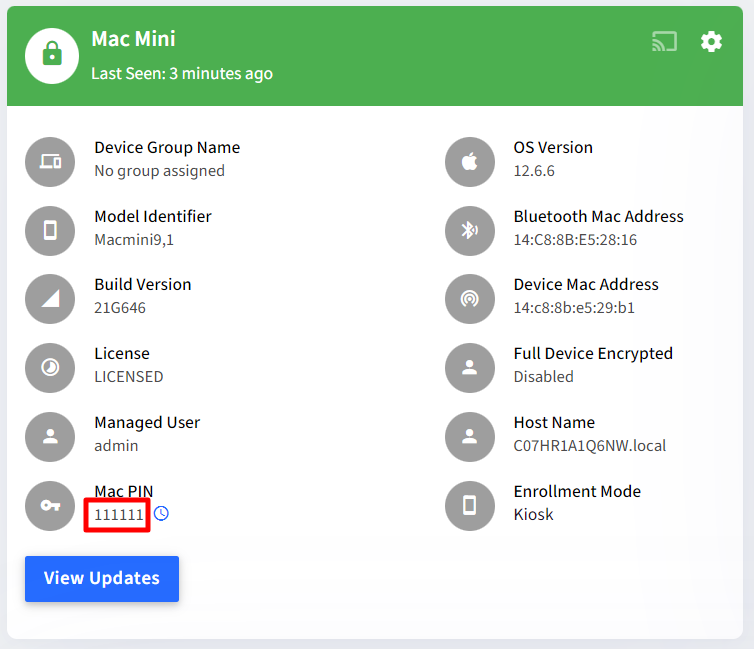Screen dimensions: 754x649
Task: Click the View Updates button
Action: pos(102,578)
